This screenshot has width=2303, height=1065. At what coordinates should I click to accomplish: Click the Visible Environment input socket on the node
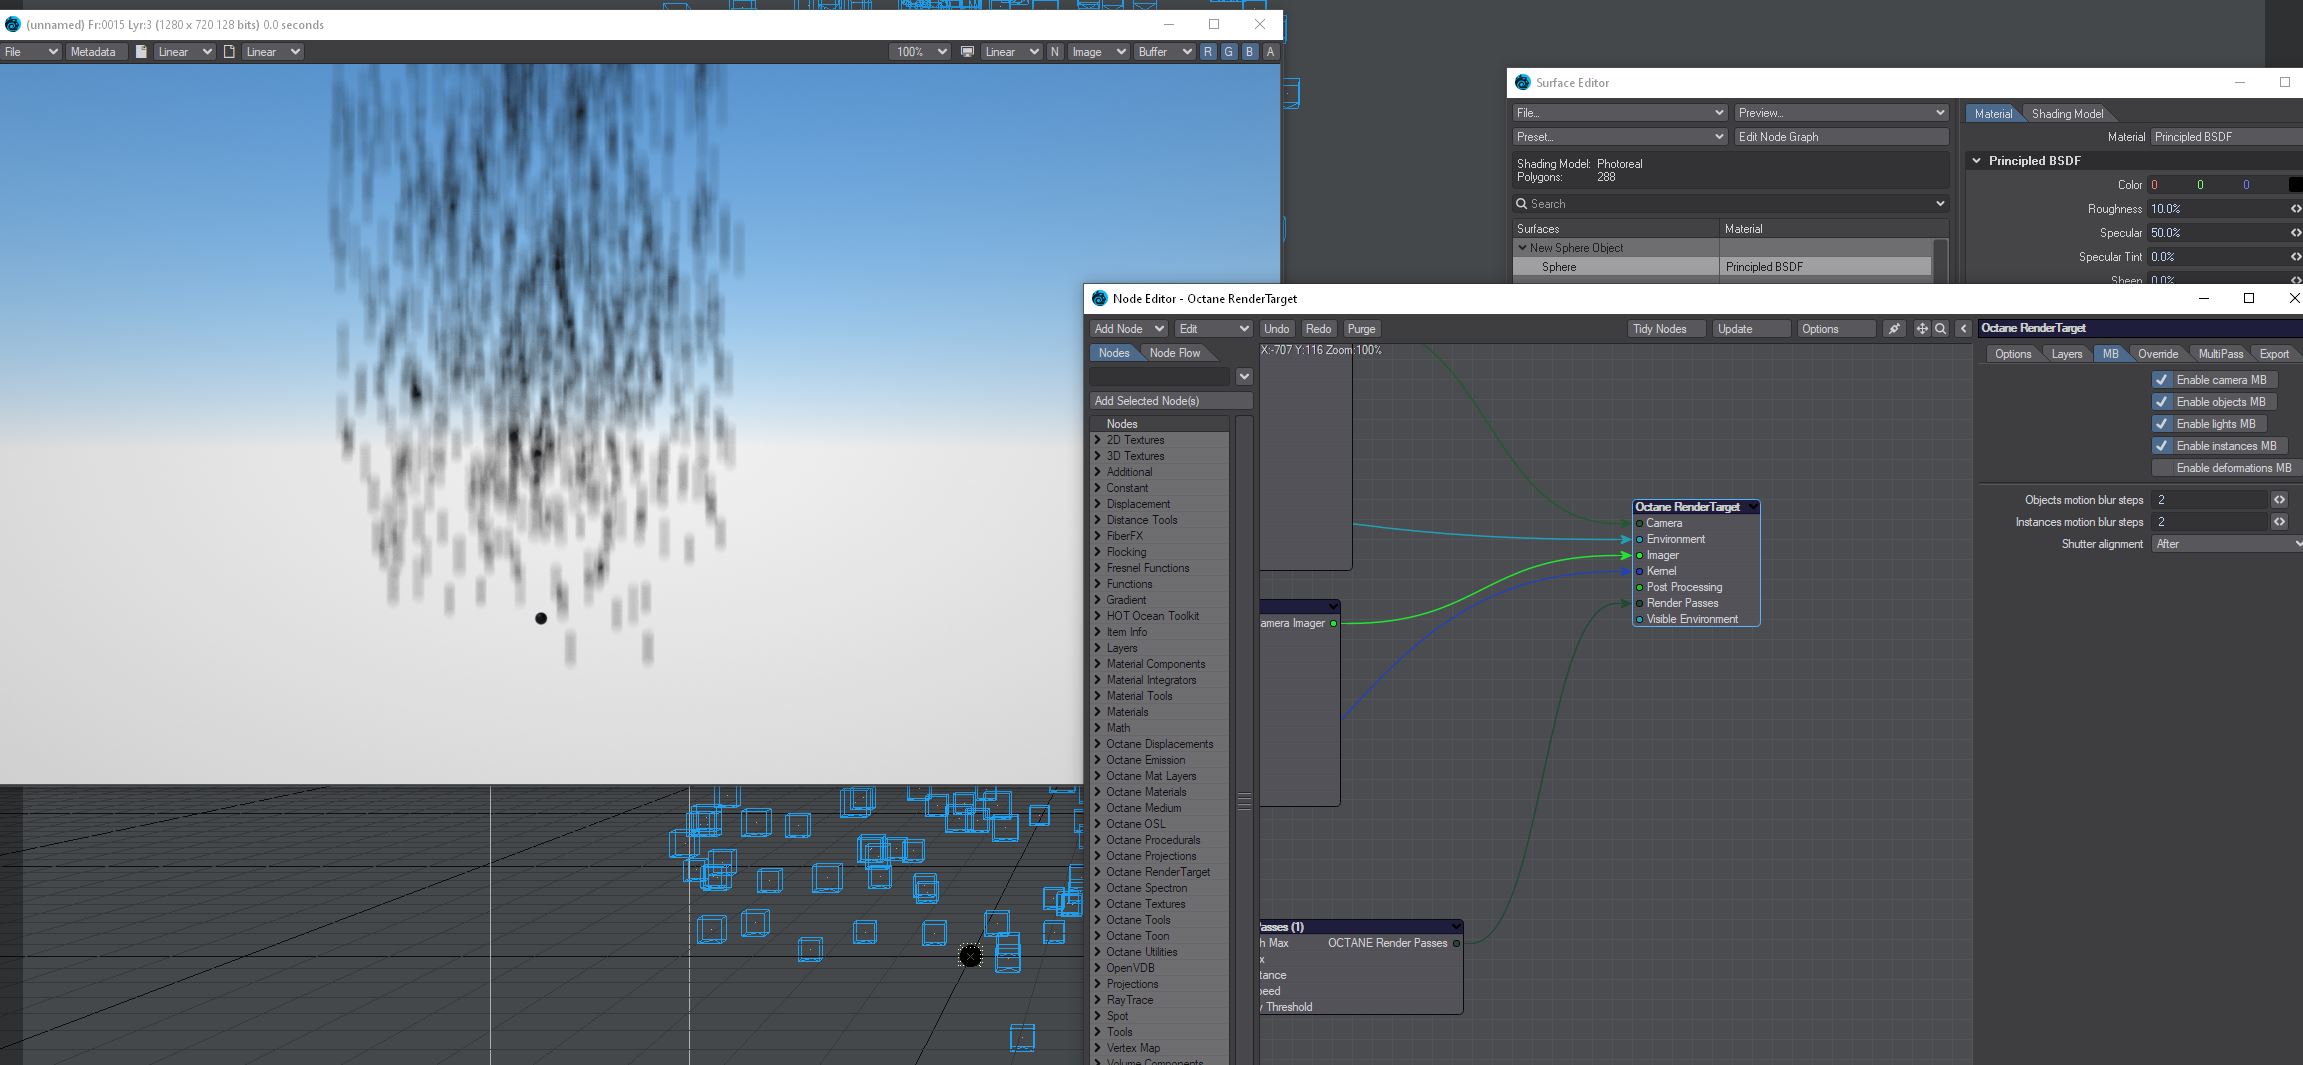(1639, 619)
